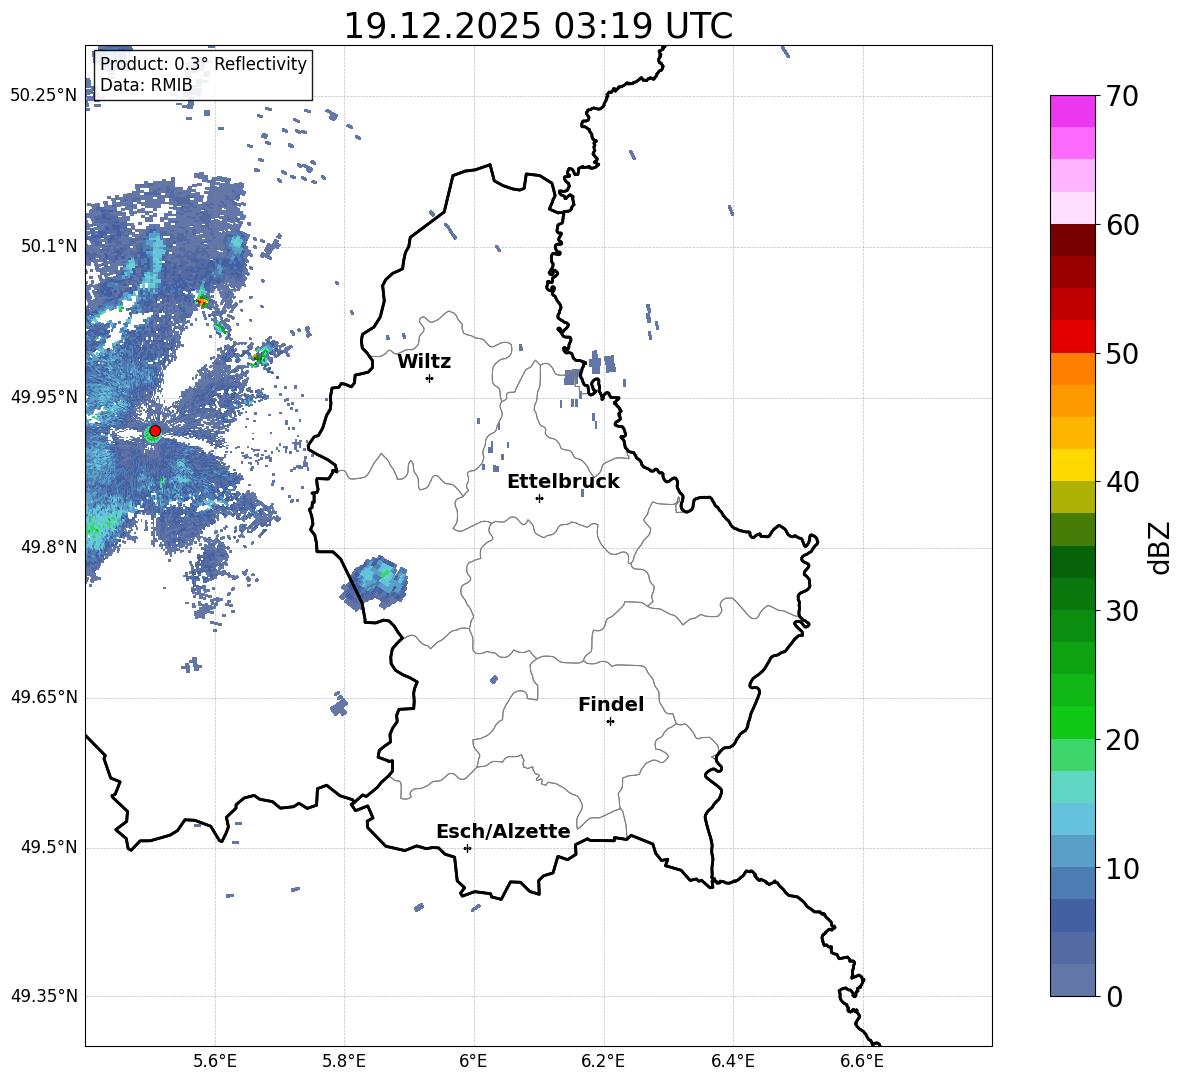Click the Esch/Alzette city label
The width and height of the screenshot is (1184, 1081).
(503, 831)
